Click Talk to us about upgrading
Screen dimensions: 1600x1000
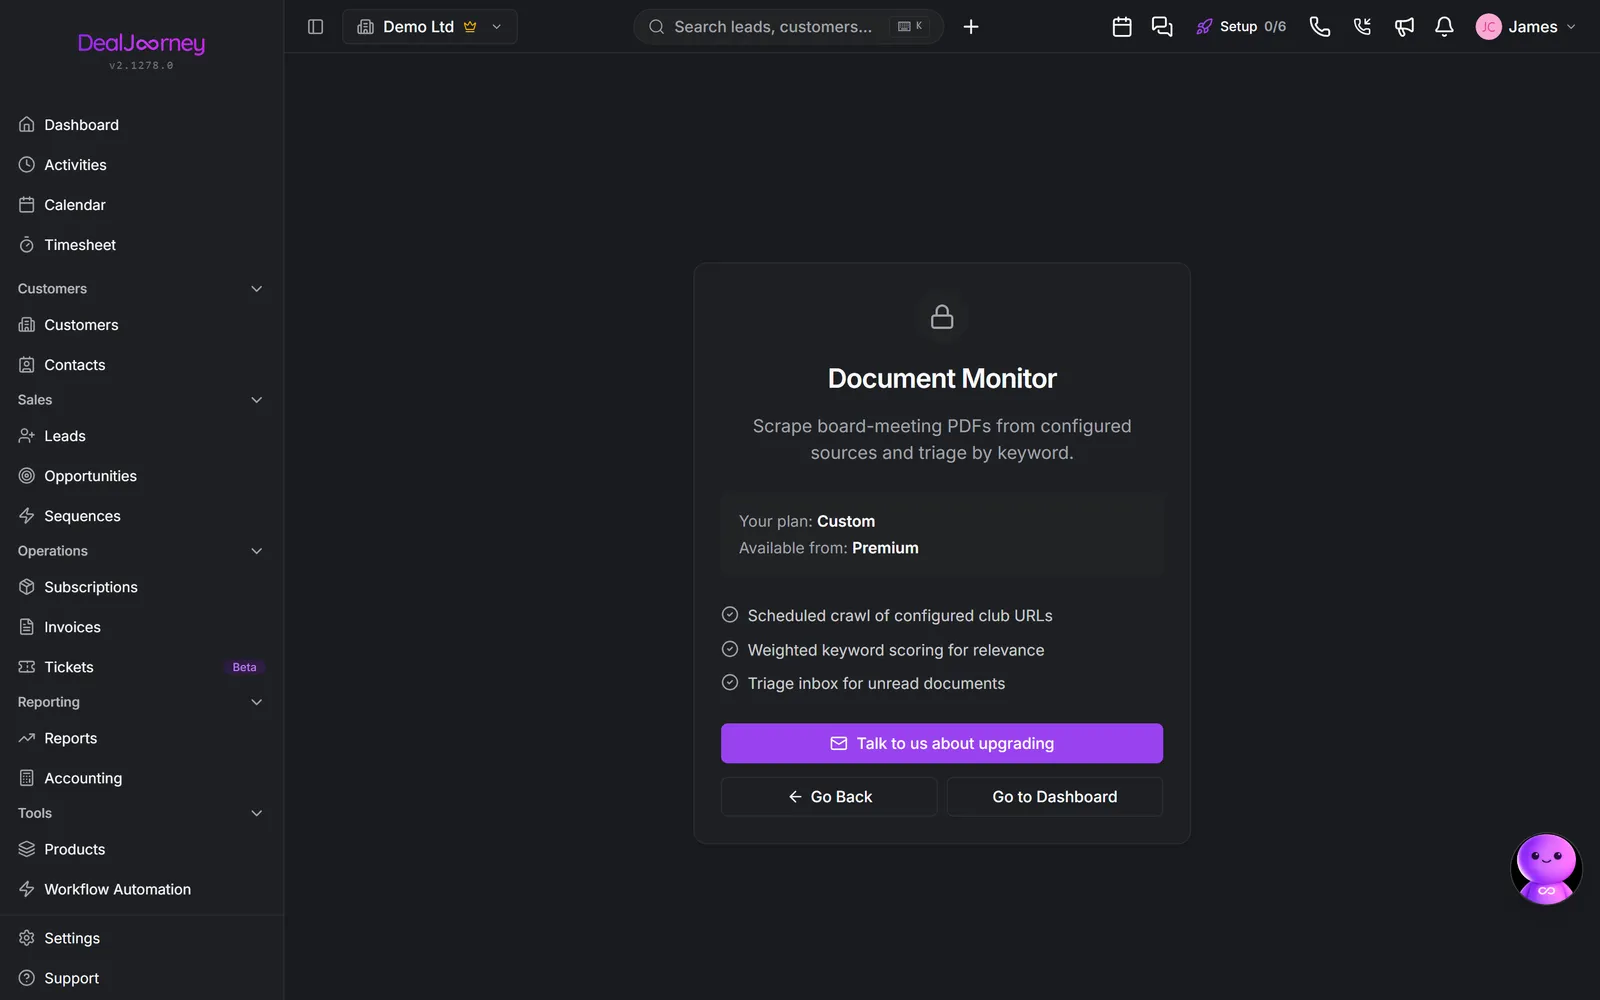click(x=942, y=743)
